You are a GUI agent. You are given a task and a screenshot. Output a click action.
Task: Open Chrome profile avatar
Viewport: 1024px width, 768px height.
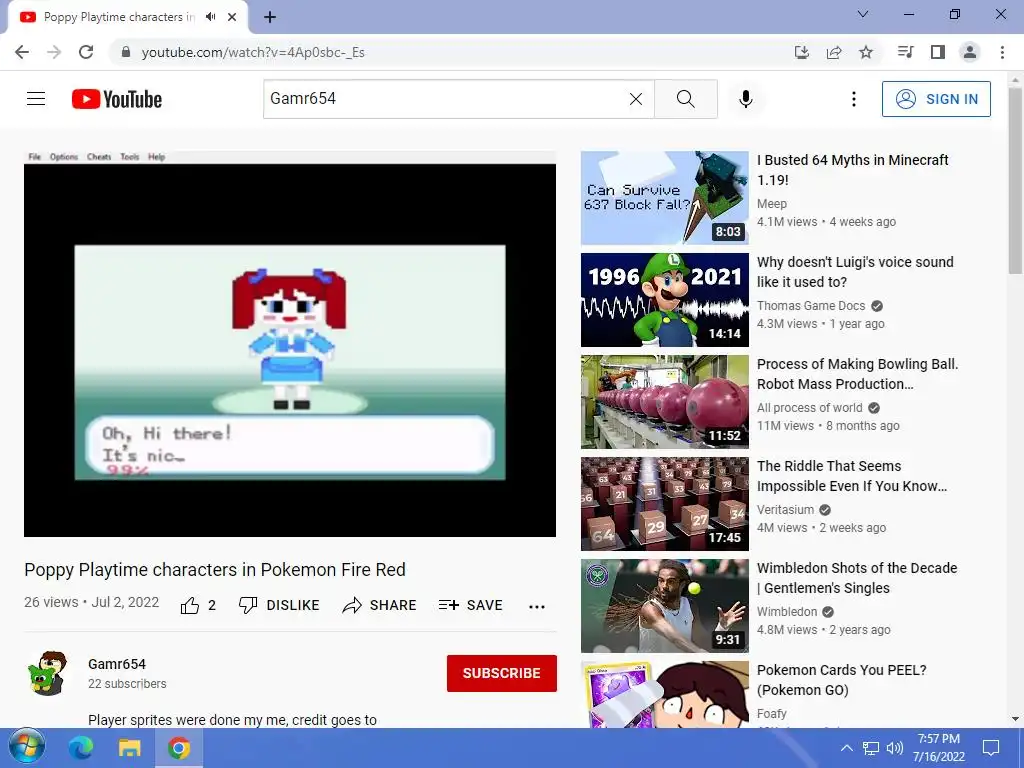point(970,52)
